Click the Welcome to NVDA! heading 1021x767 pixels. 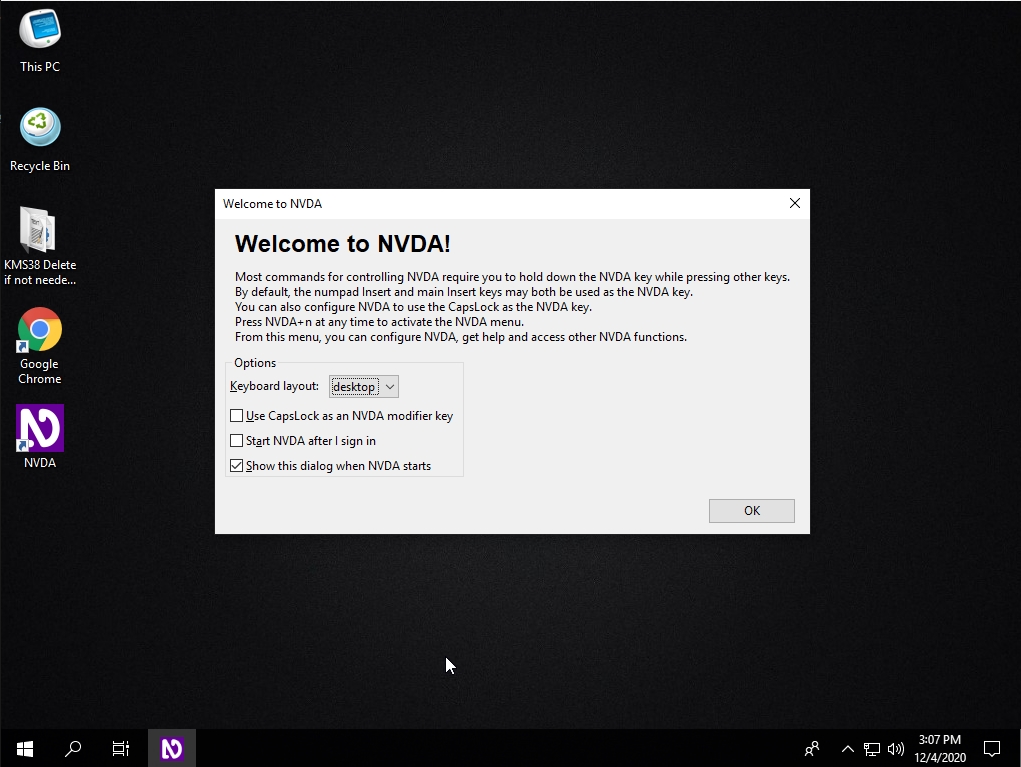point(343,244)
